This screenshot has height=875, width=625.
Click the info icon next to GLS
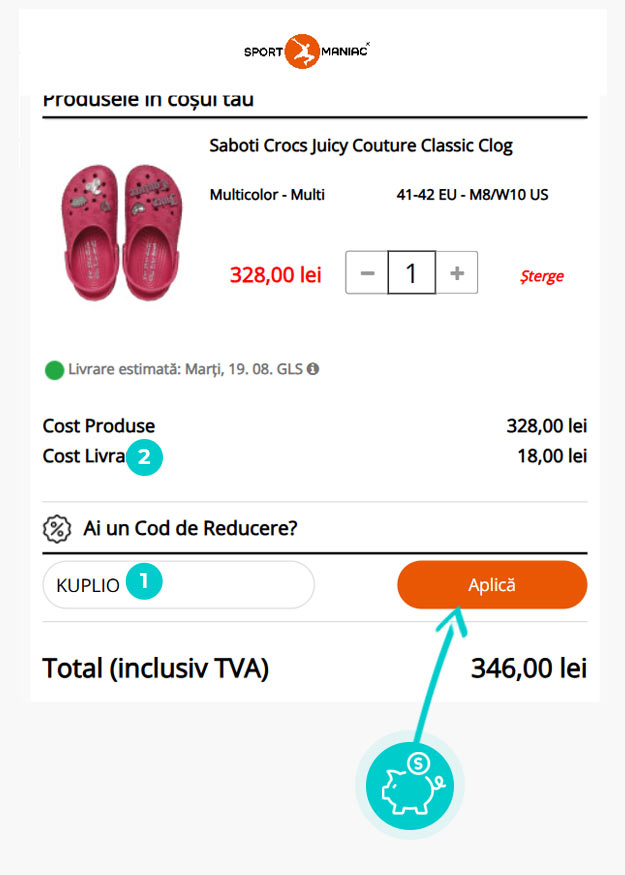point(313,369)
